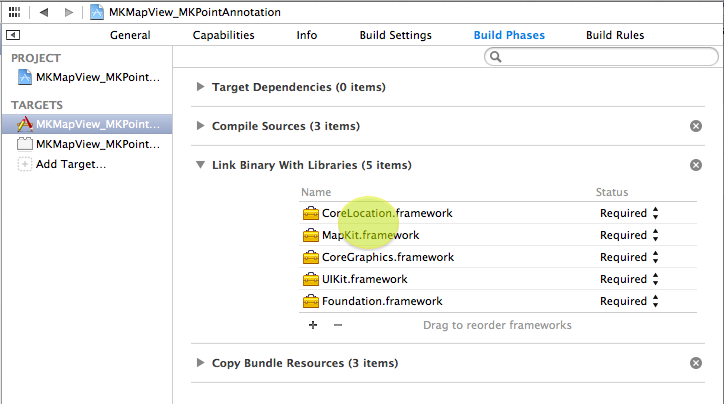724x404 pixels.
Task: Expand the Compile Sources section
Action: [x=201, y=126]
